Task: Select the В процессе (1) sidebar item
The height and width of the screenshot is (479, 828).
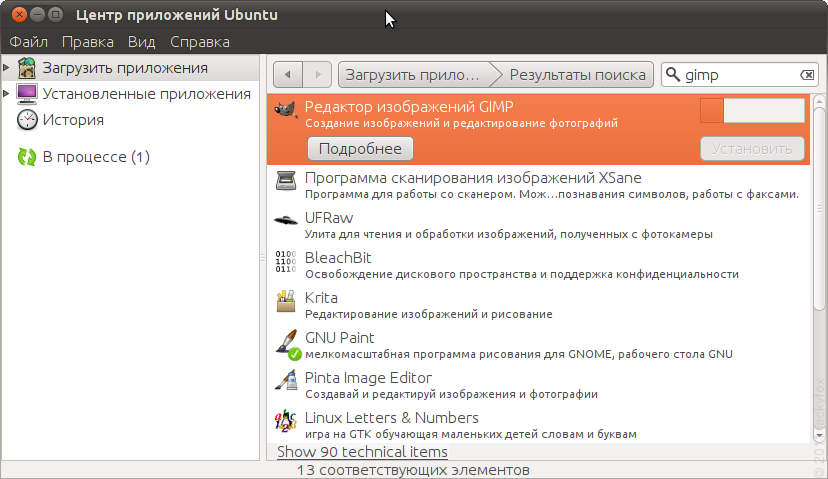Action: click(x=96, y=157)
